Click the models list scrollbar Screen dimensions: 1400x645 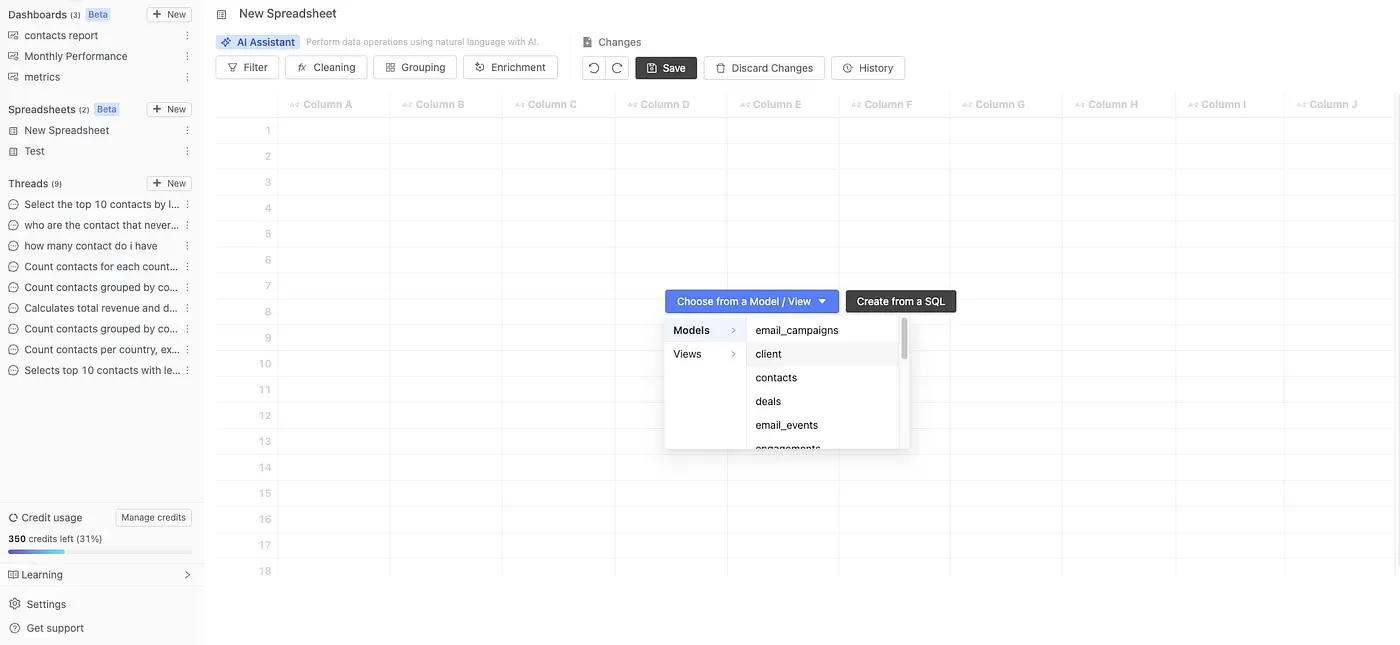(904, 340)
